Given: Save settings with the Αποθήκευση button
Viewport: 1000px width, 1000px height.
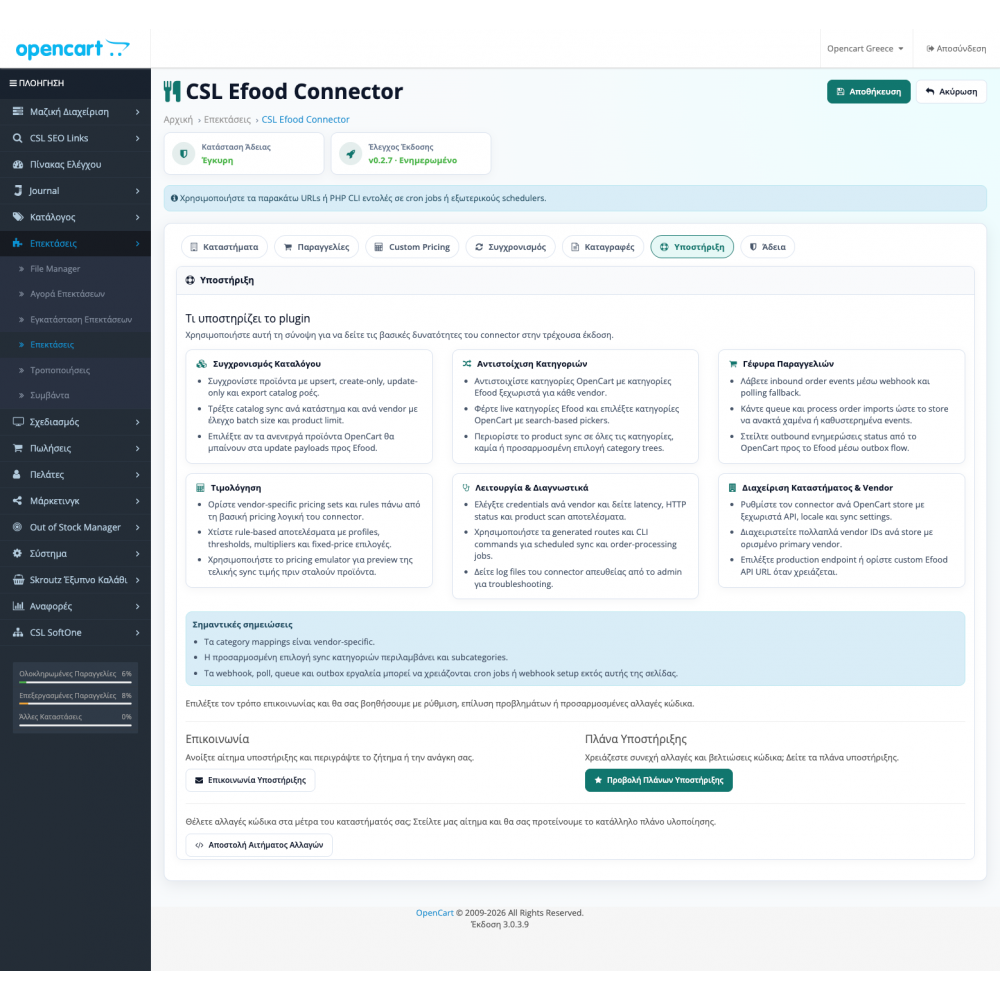Looking at the screenshot, I should [869, 92].
